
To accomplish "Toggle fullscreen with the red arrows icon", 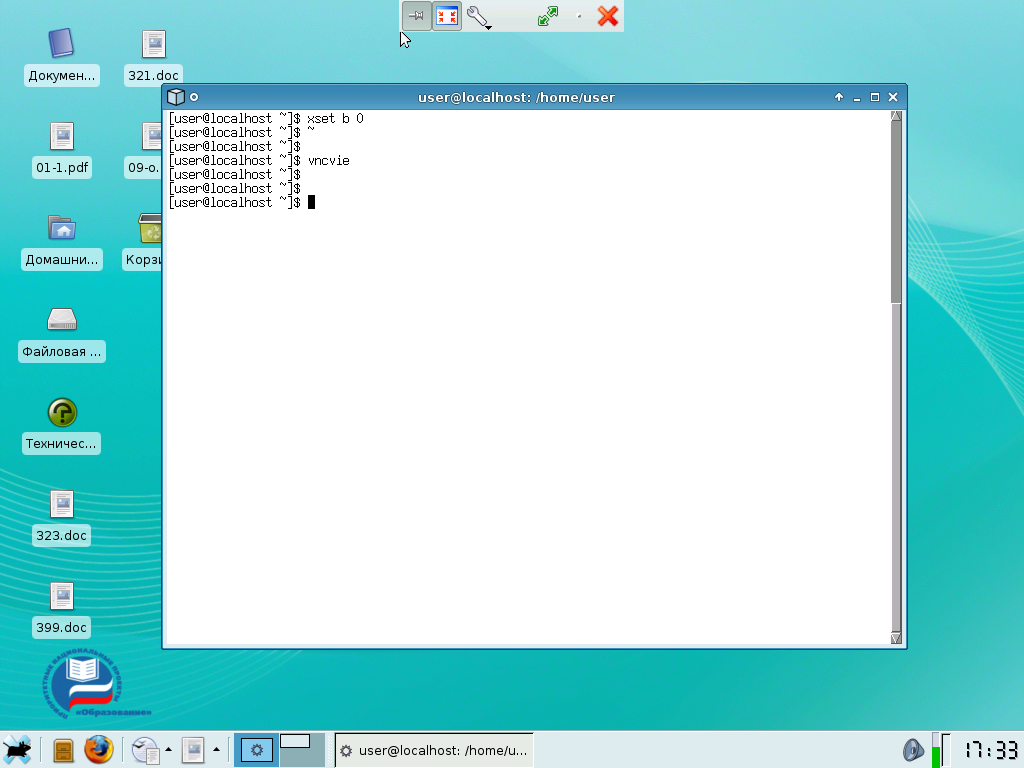I will pyautogui.click(x=446, y=16).
